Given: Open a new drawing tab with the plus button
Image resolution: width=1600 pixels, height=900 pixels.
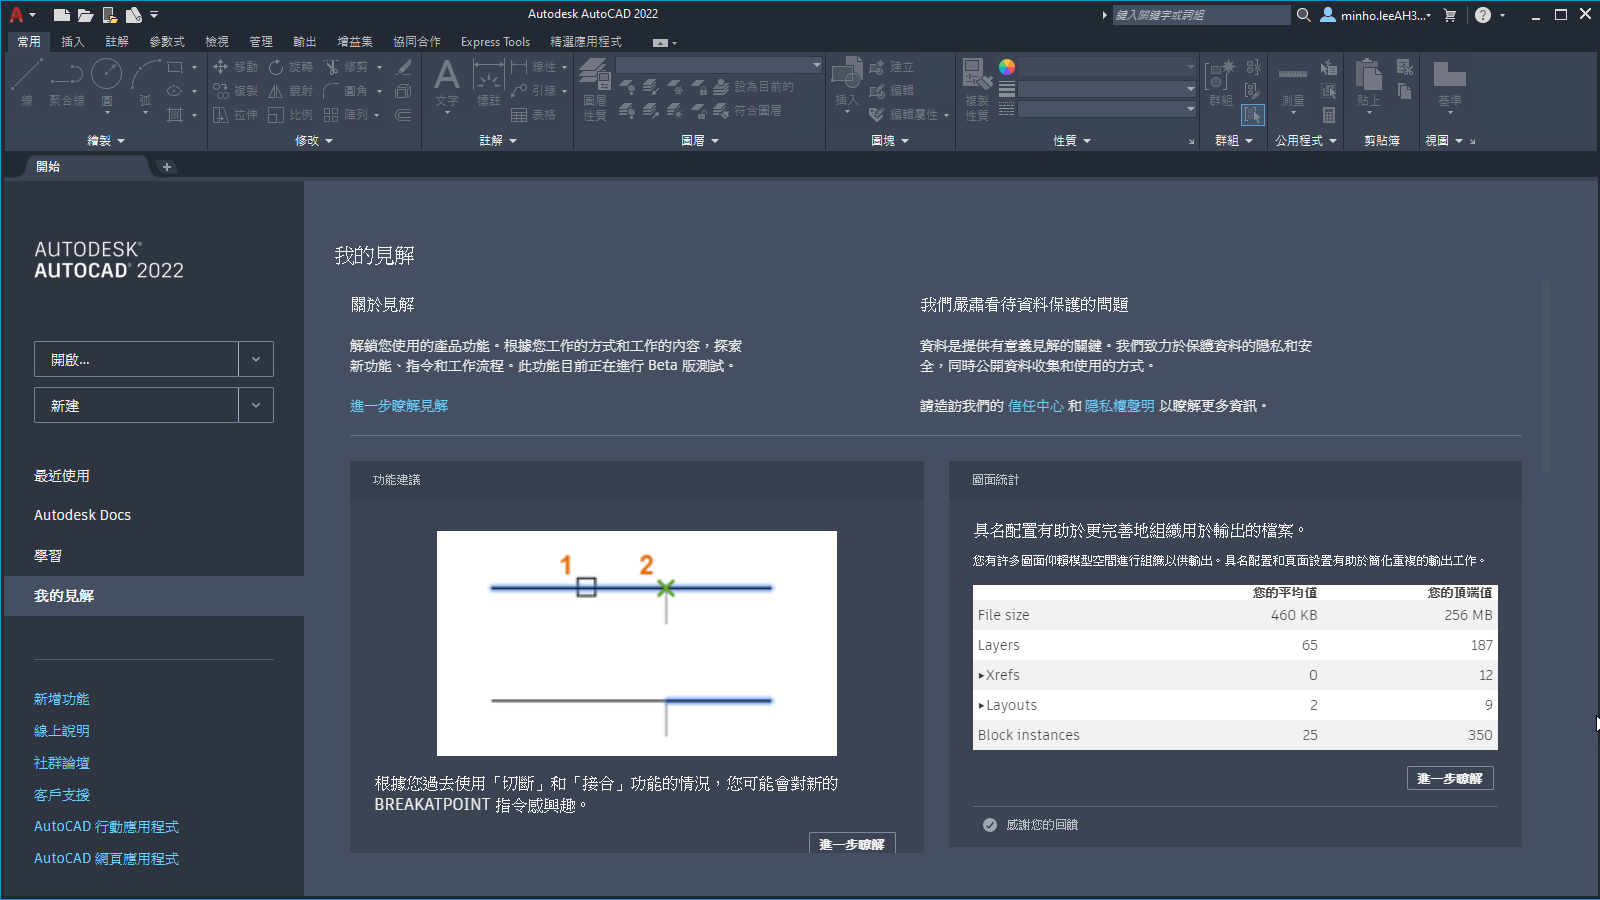Looking at the screenshot, I should click(167, 167).
